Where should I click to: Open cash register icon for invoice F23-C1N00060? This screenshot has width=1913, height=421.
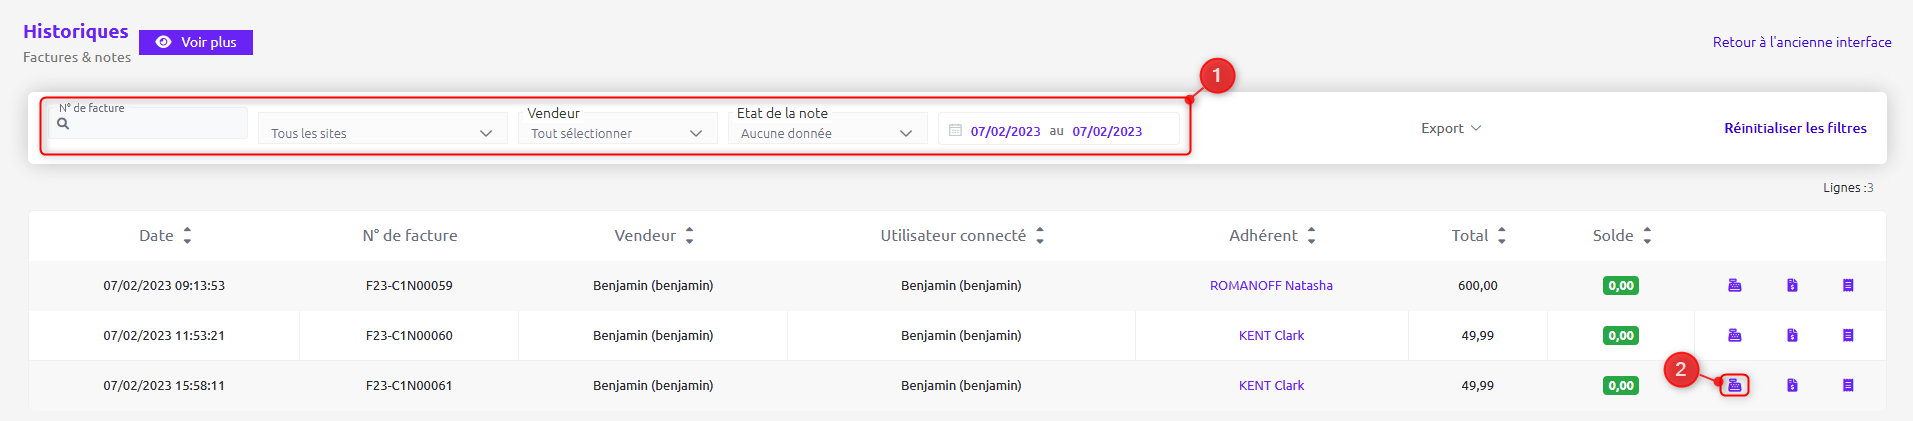[x=1735, y=335]
